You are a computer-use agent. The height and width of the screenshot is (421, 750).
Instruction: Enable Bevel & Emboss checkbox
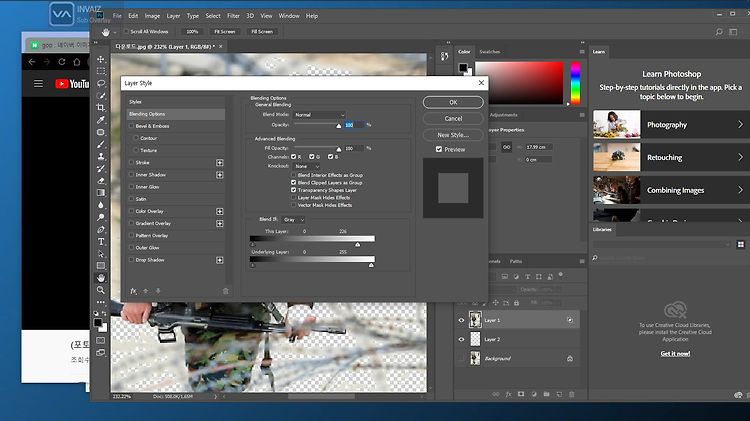pyautogui.click(x=132, y=126)
